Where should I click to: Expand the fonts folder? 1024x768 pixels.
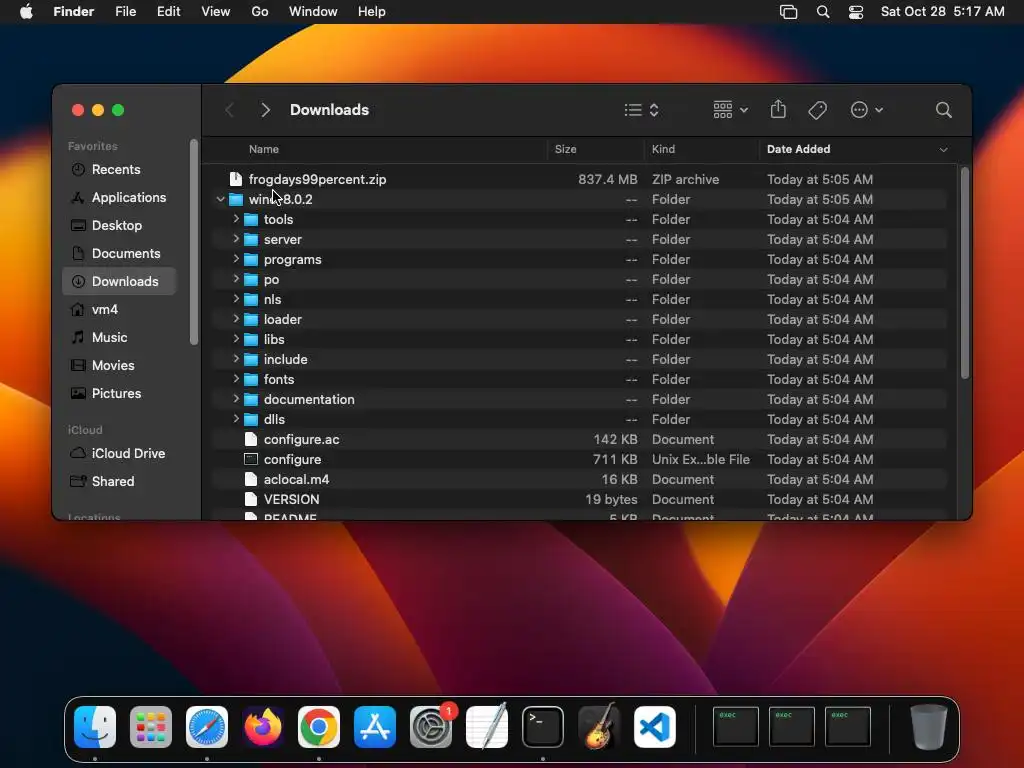(236, 379)
